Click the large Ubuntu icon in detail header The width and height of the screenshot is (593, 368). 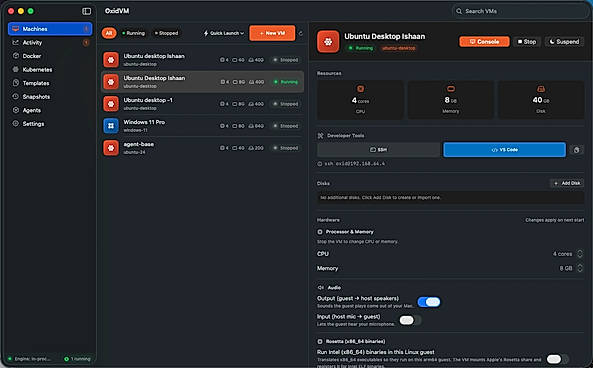click(x=328, y=42)
